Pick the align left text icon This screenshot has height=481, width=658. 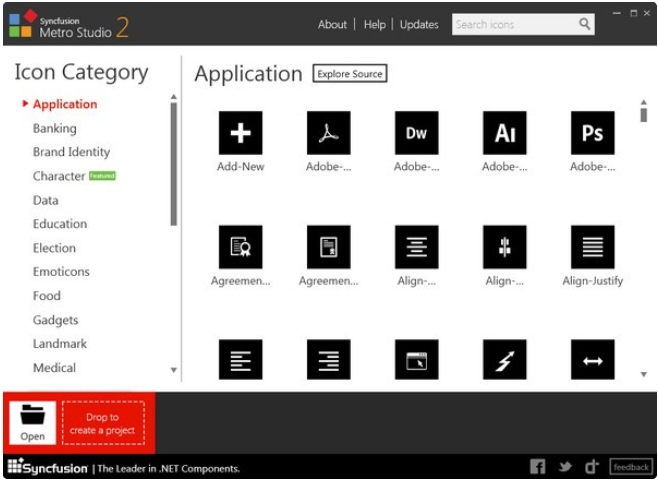point(240,360)
